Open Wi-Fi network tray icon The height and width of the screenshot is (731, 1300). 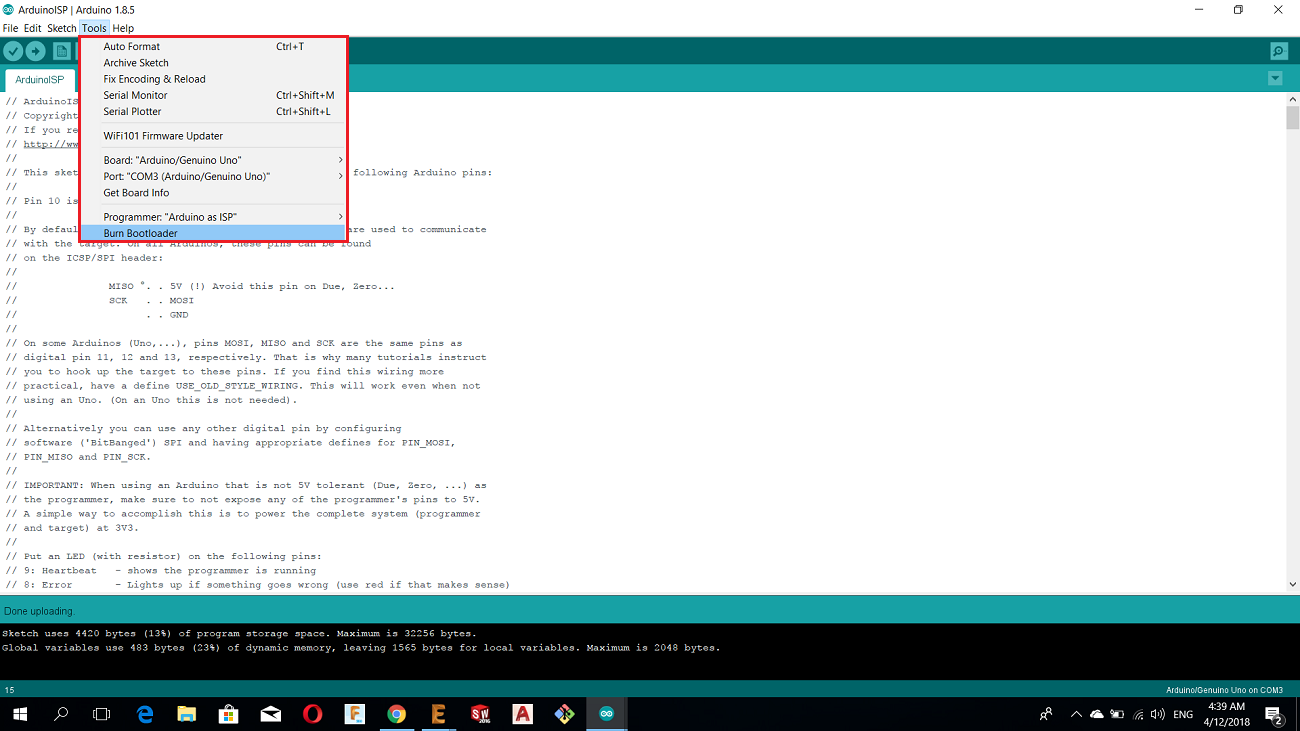point(1138,714)
